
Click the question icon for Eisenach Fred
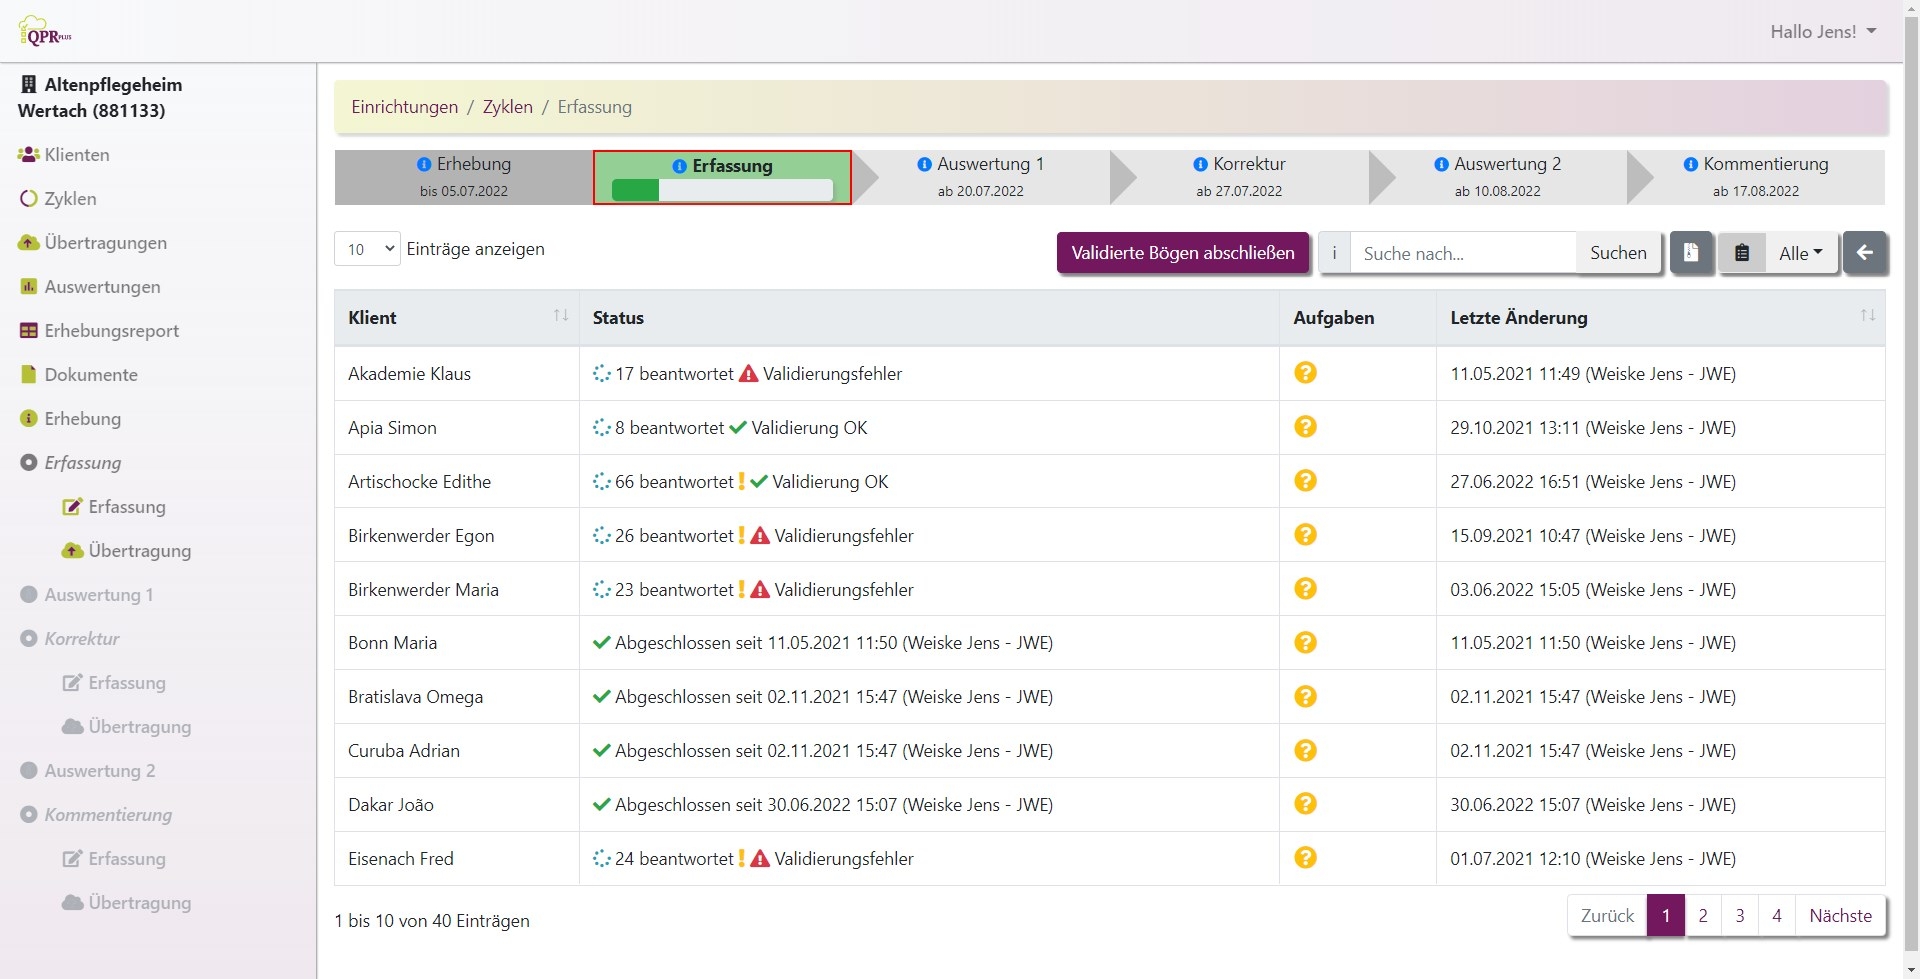coord(1305,858)
